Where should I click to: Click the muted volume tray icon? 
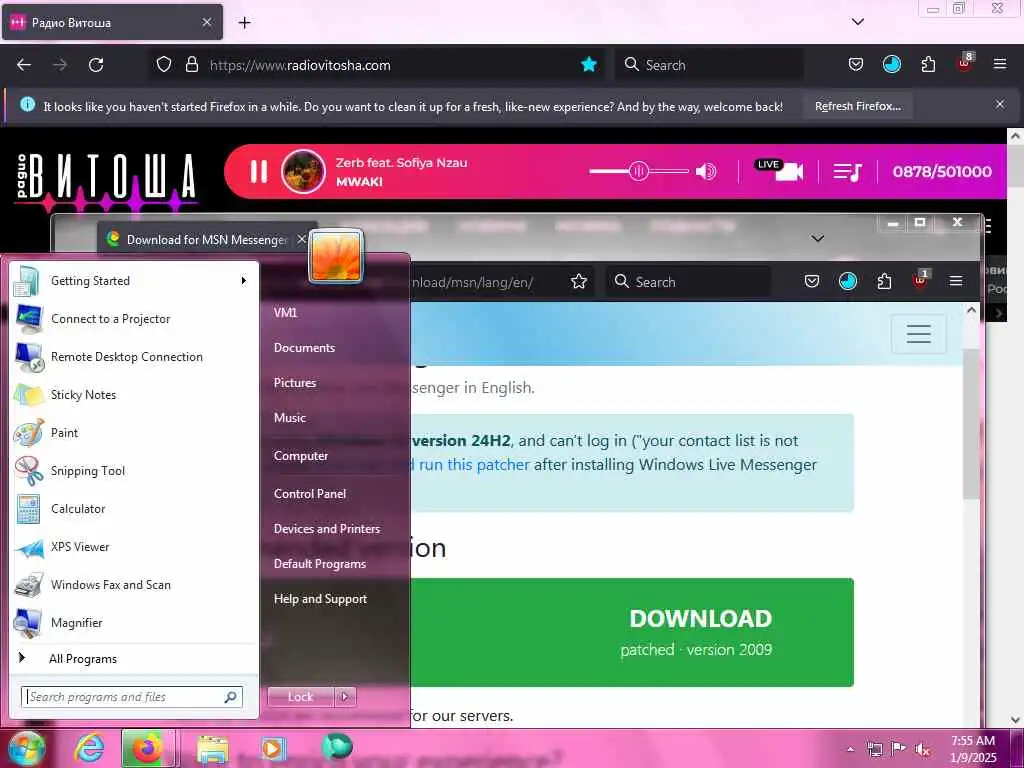coord(922,749)
